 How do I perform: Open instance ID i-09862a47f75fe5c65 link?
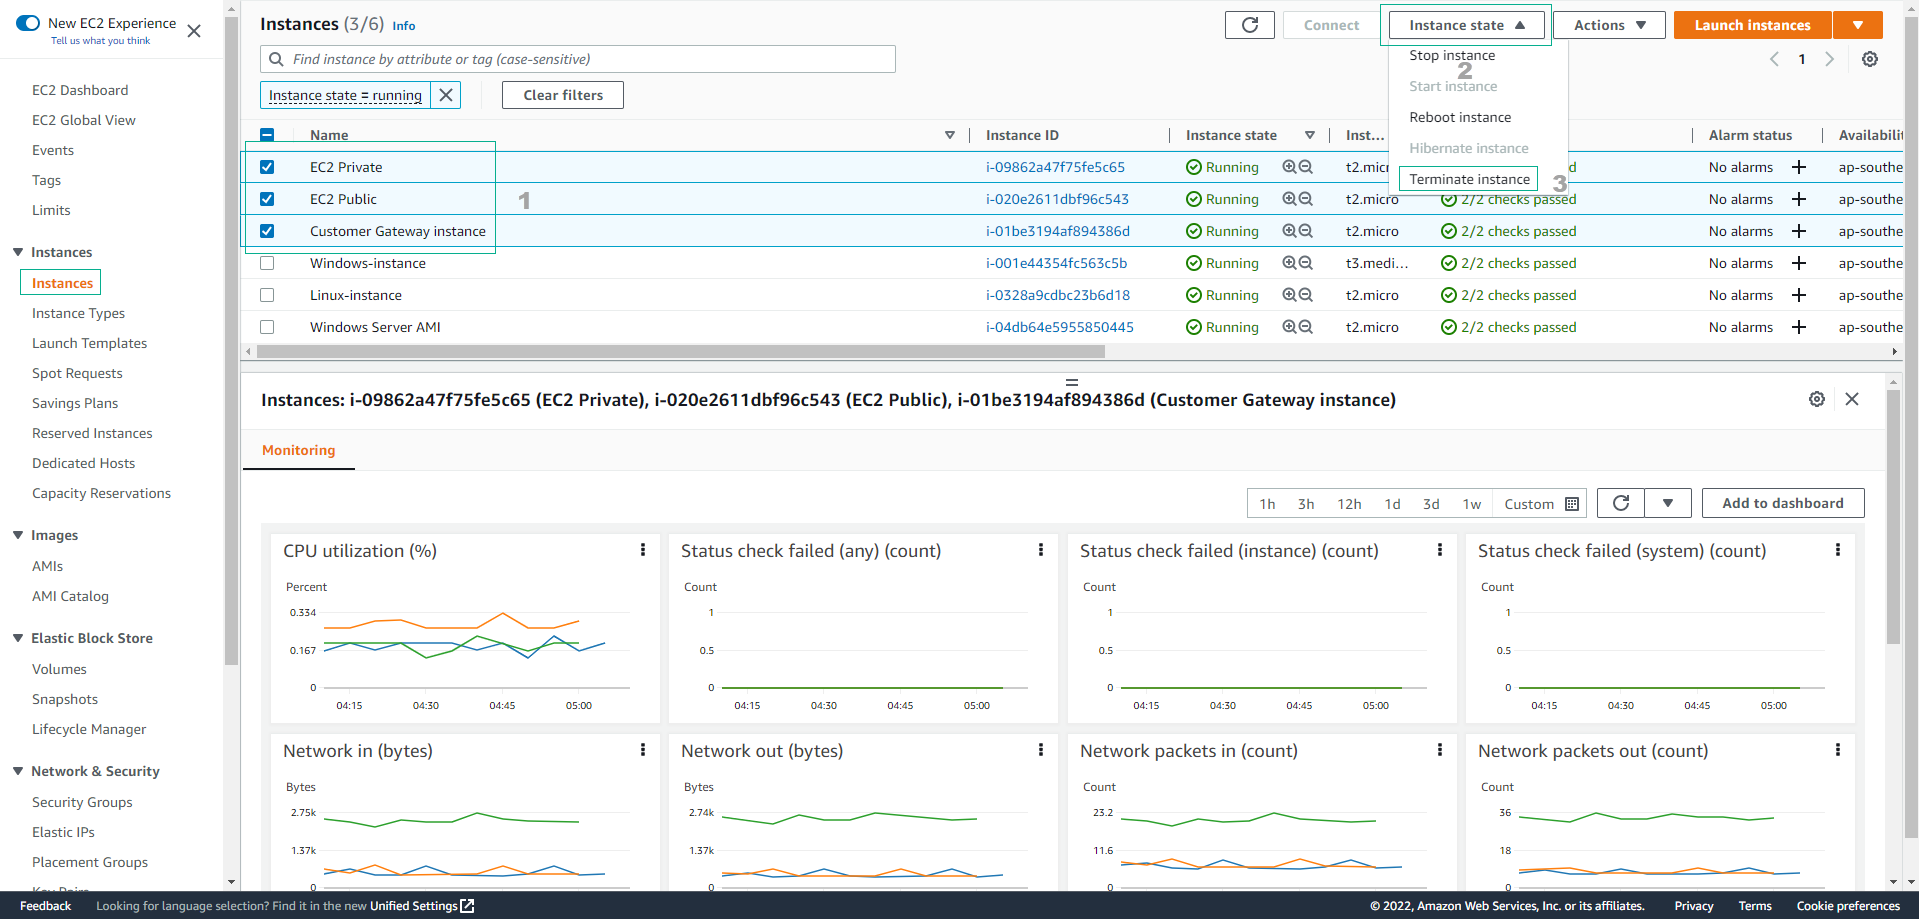1055,167
